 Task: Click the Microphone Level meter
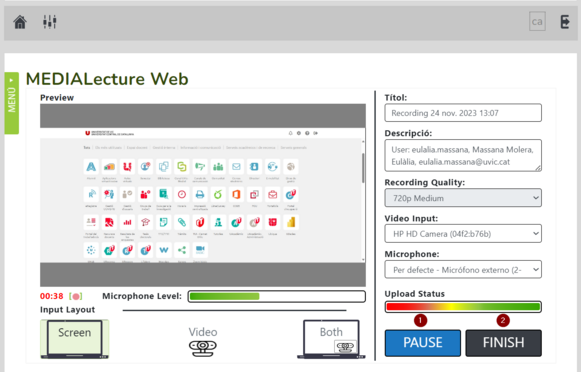(x=276, y=296)
